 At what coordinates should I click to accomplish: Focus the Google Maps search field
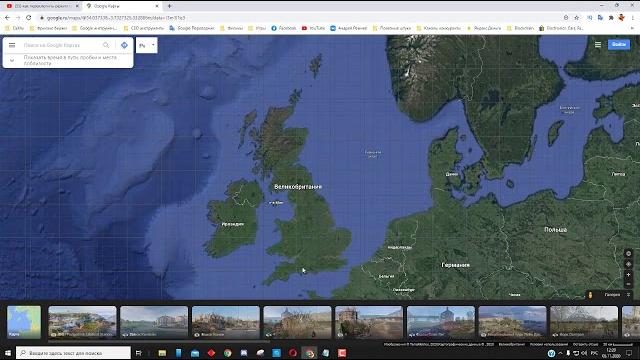click(61, 45)
